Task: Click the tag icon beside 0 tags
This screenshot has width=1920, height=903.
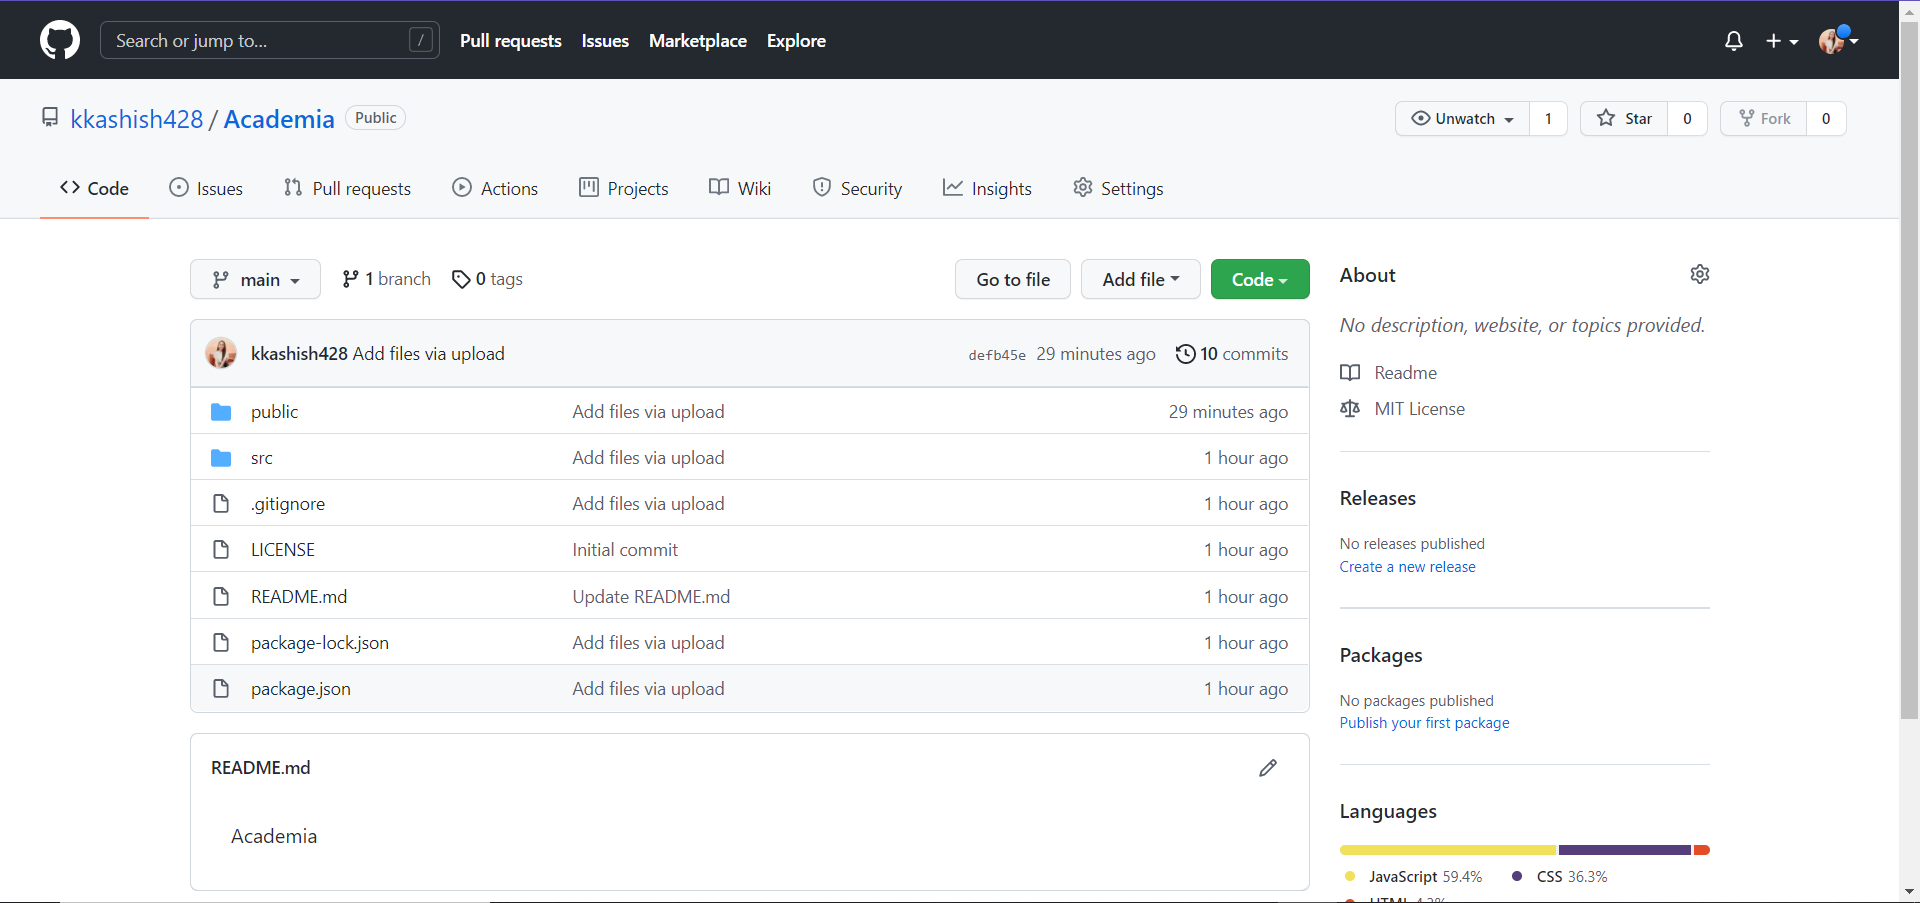Action: [461, 279]
